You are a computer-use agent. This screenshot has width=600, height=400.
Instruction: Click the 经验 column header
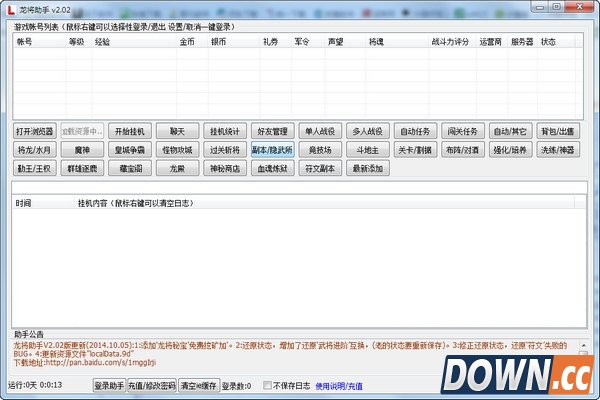(134, 42)
